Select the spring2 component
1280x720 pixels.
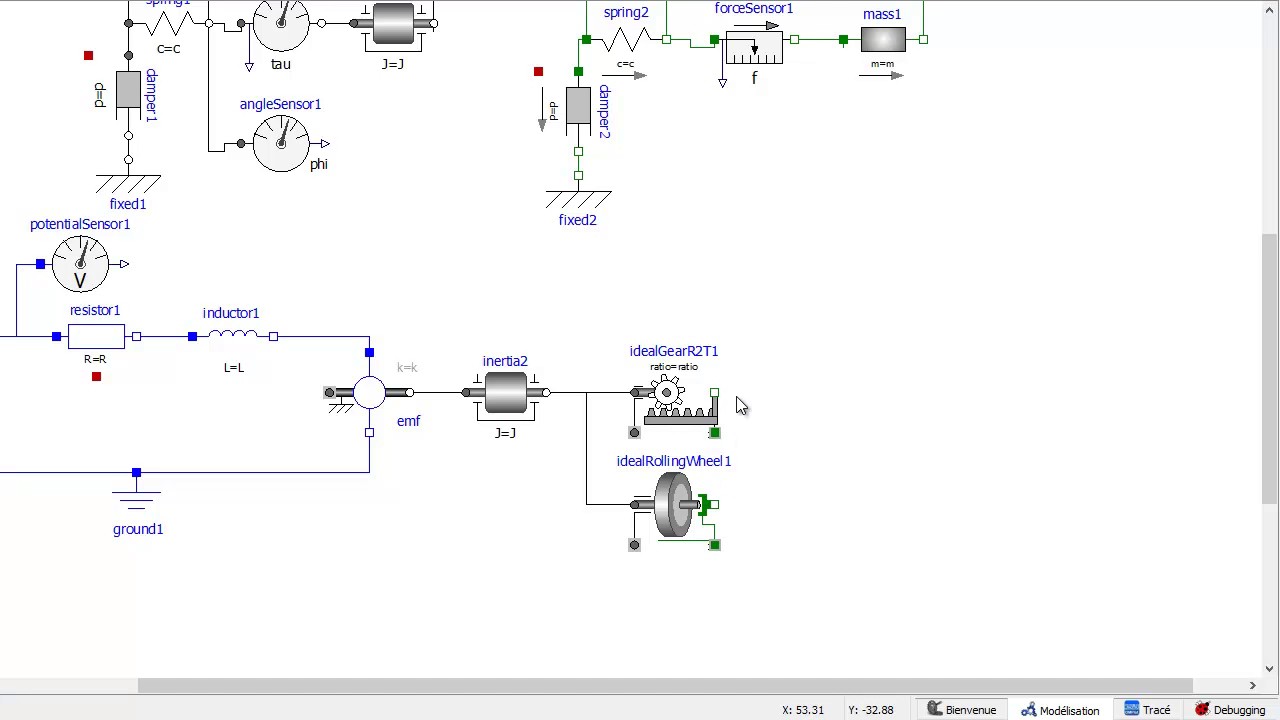pos(626,40)
